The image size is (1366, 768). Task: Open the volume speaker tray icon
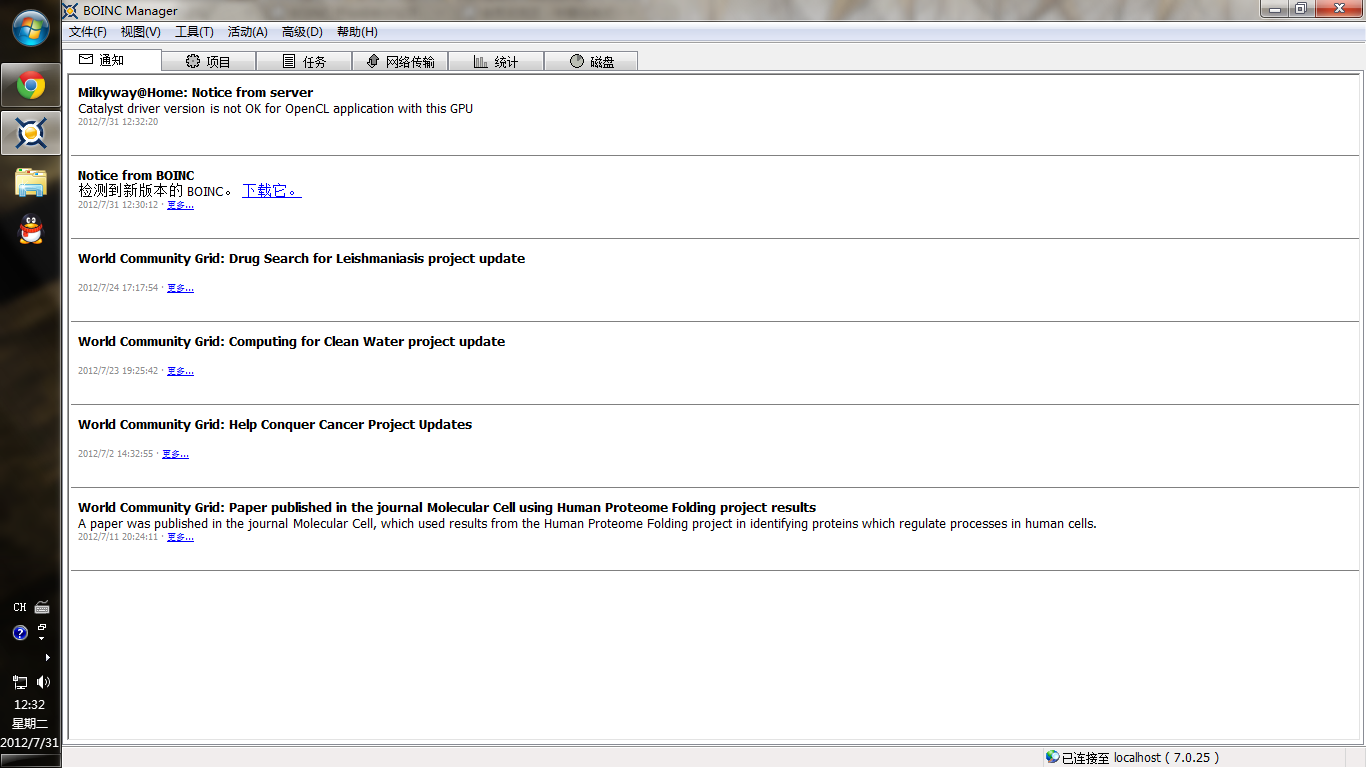pyautogui.click(x=43, y=682)
